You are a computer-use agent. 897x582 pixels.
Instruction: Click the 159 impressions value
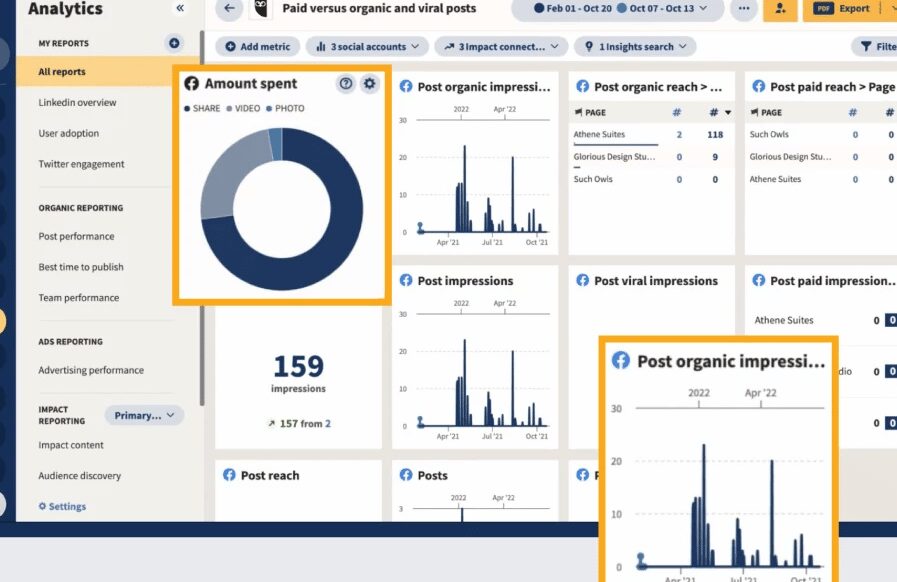298,366
